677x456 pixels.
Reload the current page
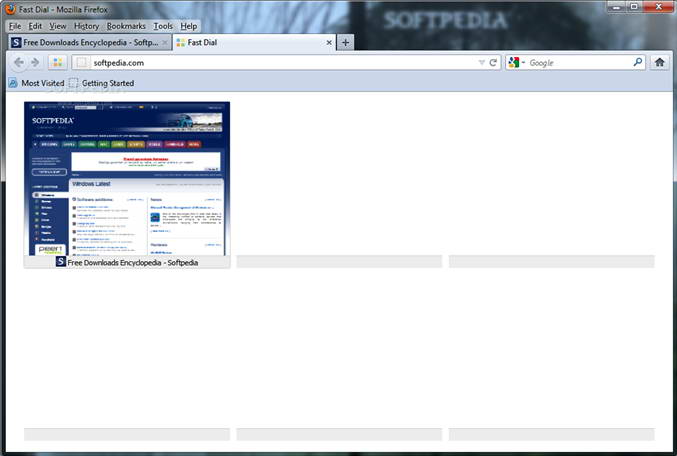coord(493,63)
